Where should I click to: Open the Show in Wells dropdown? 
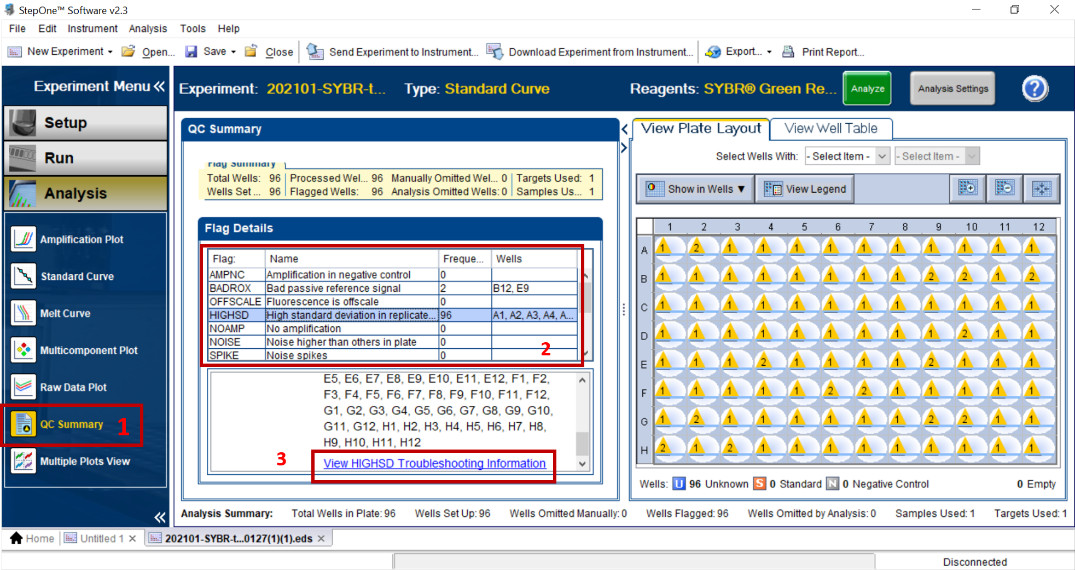click(697, 189)
